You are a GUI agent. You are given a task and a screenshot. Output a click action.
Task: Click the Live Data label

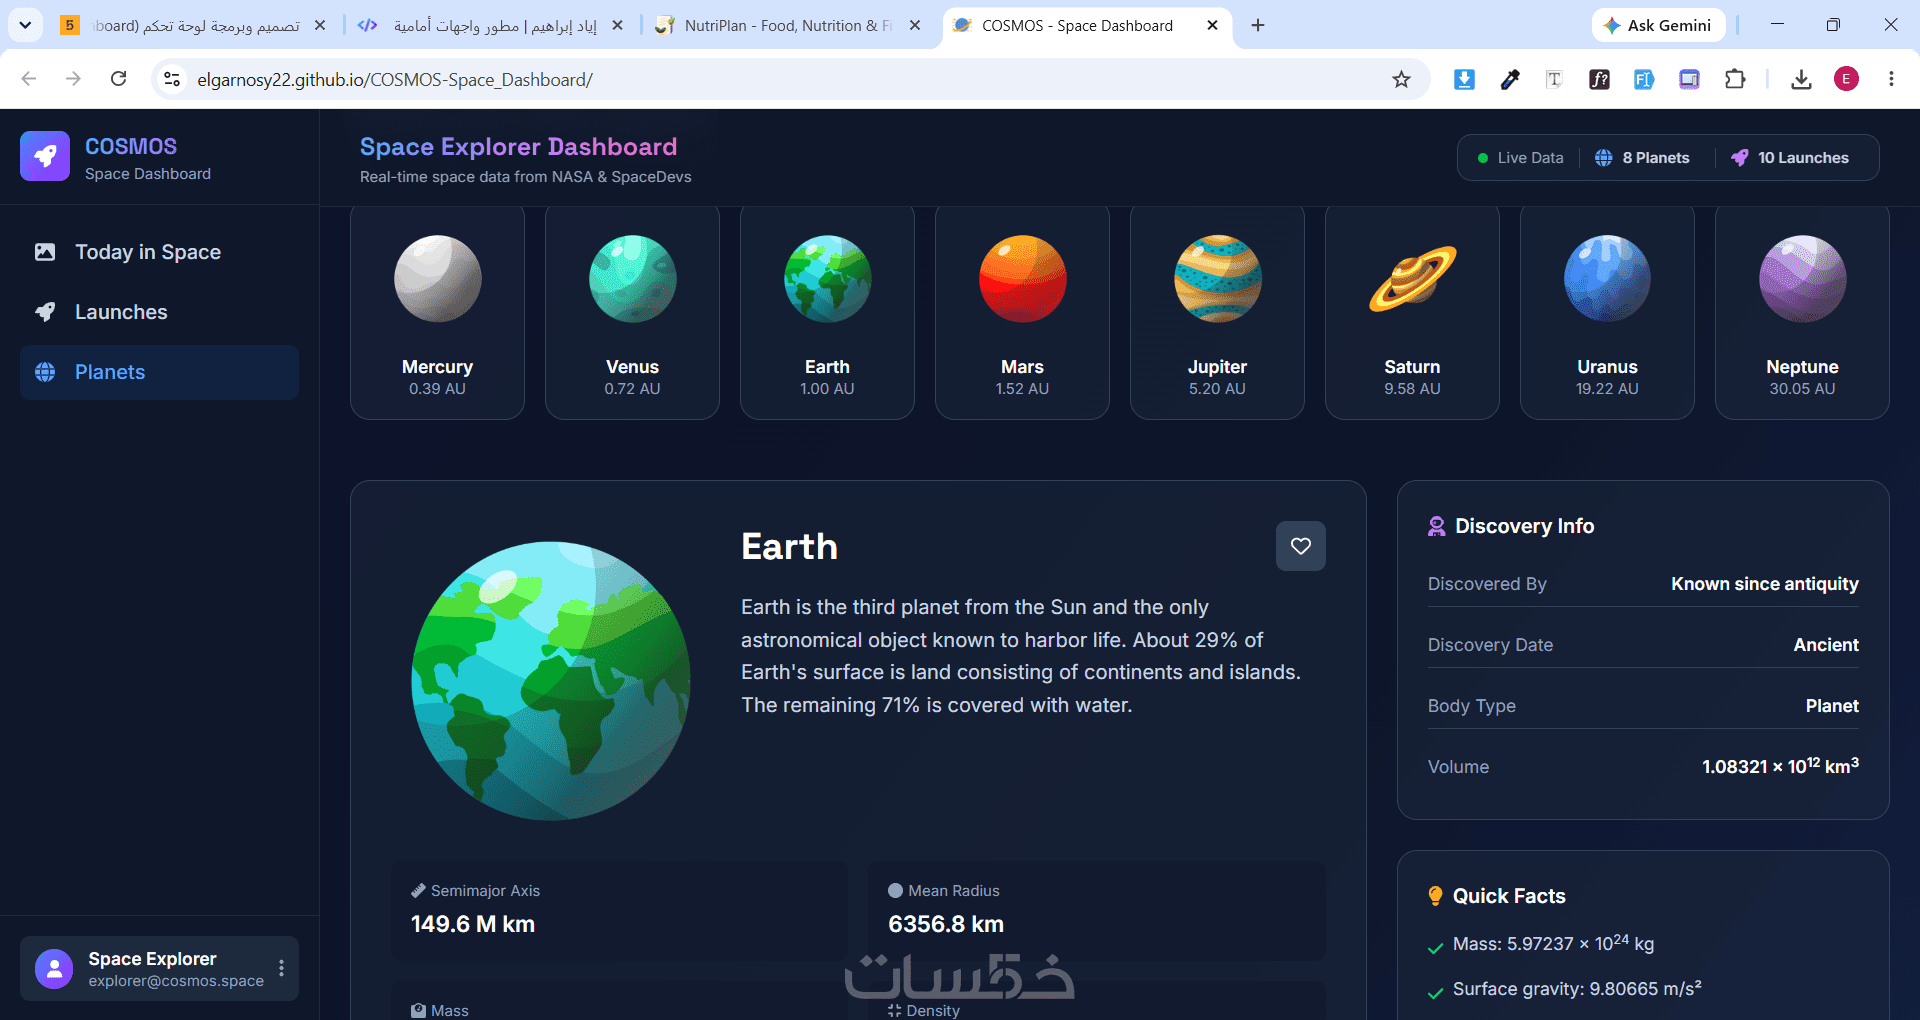1530,158
